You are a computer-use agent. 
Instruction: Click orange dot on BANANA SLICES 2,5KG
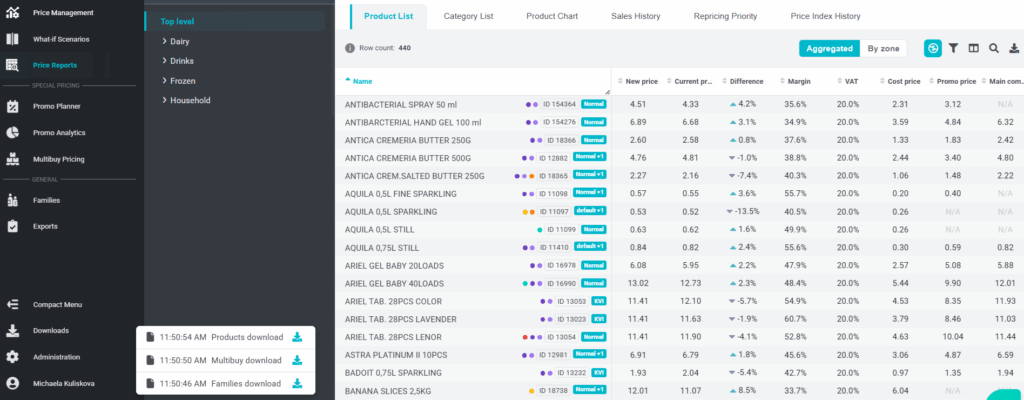[532, 391]
